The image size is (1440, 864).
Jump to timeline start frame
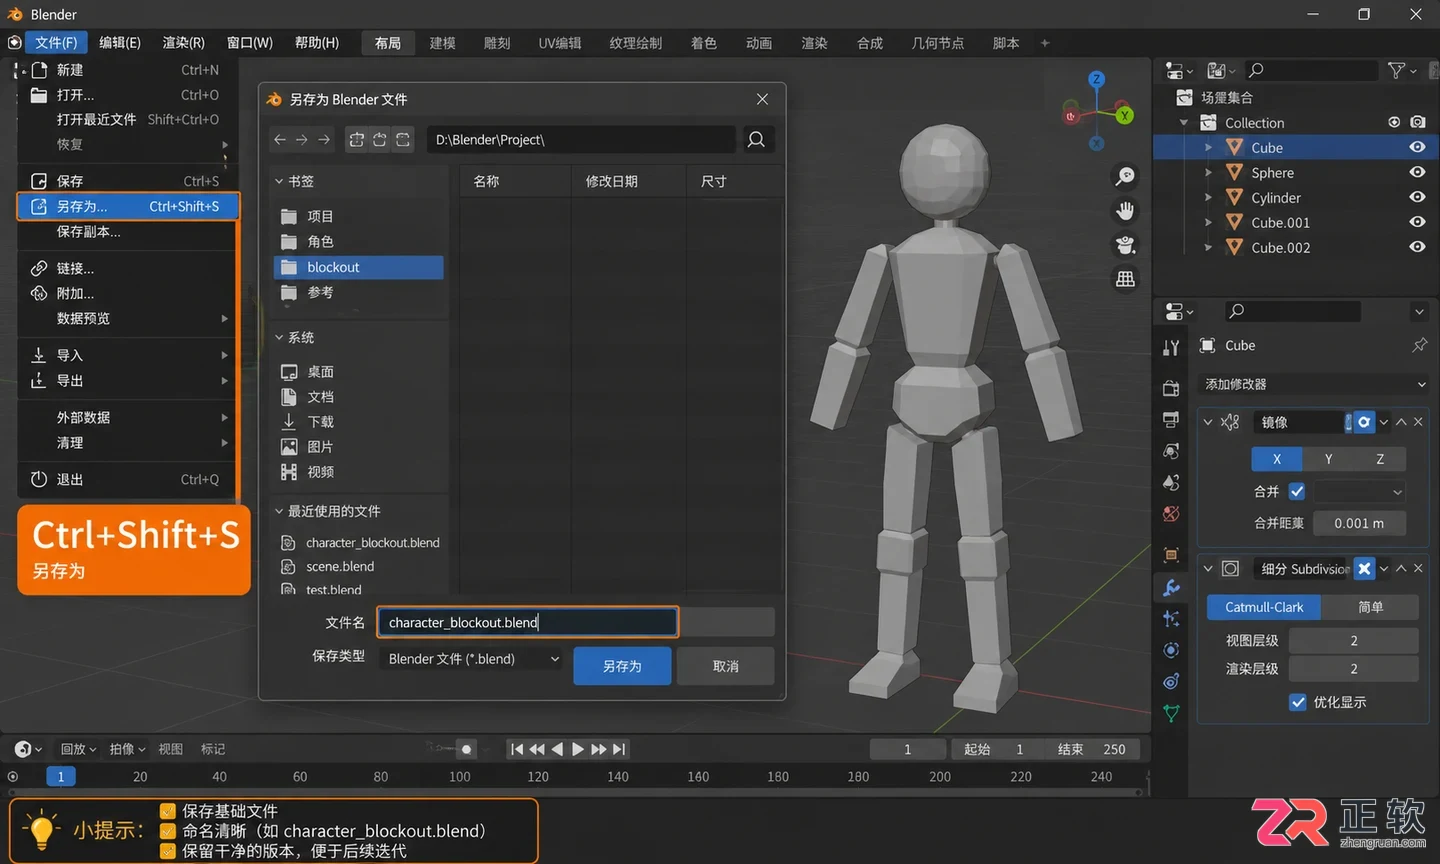517,749
